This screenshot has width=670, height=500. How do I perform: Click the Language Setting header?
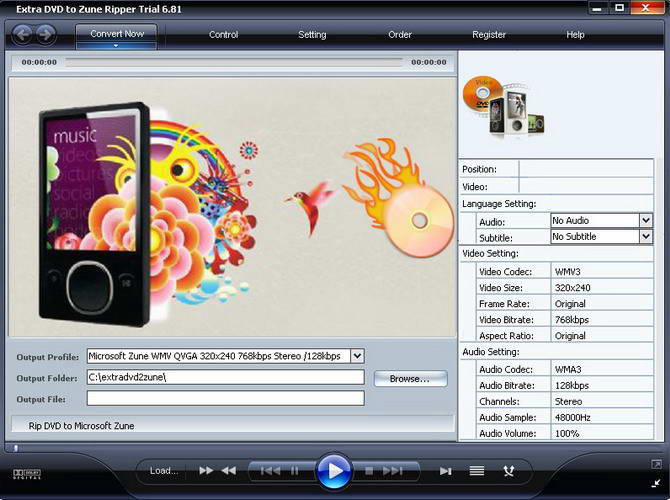click(x=499, y=204)
